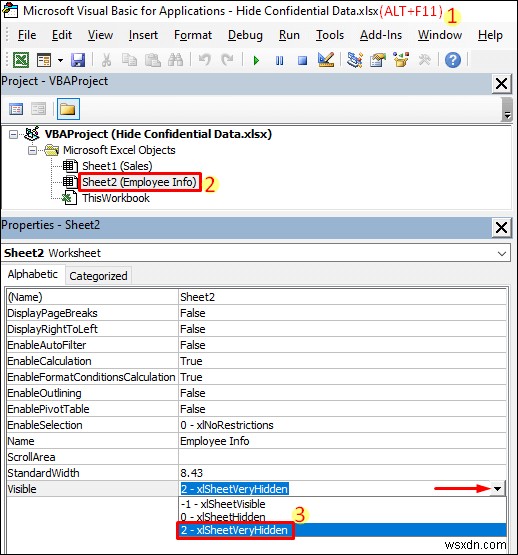
Task: Open Object Browser toolbar icon
Action: 401,59
